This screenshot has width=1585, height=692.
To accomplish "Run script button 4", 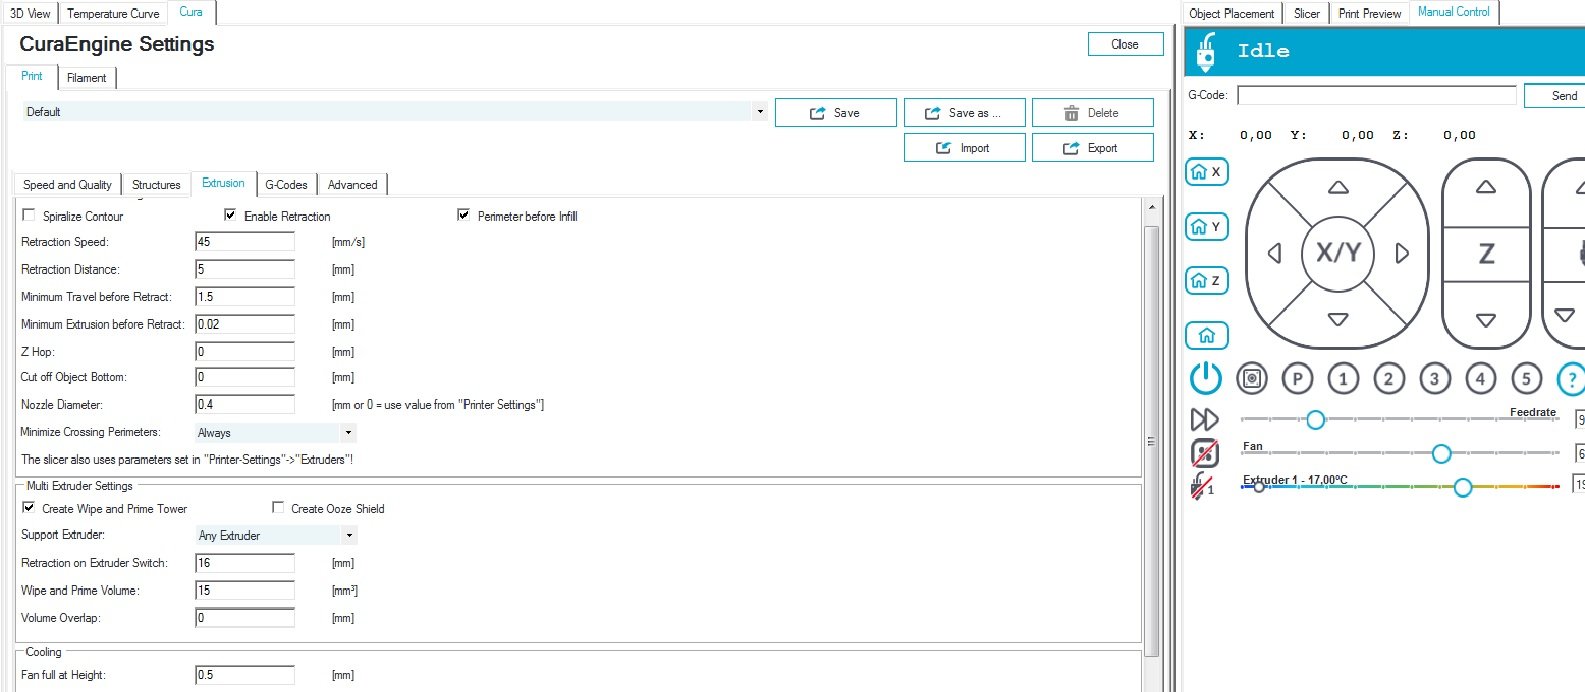I will (x=1480, y=379).
